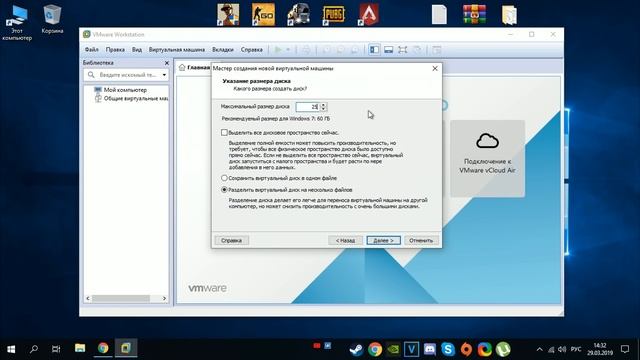This screenshot has width=640, height=360.
Task: Select split virtual disk into multiple files
Action: [x=224, y=190]
